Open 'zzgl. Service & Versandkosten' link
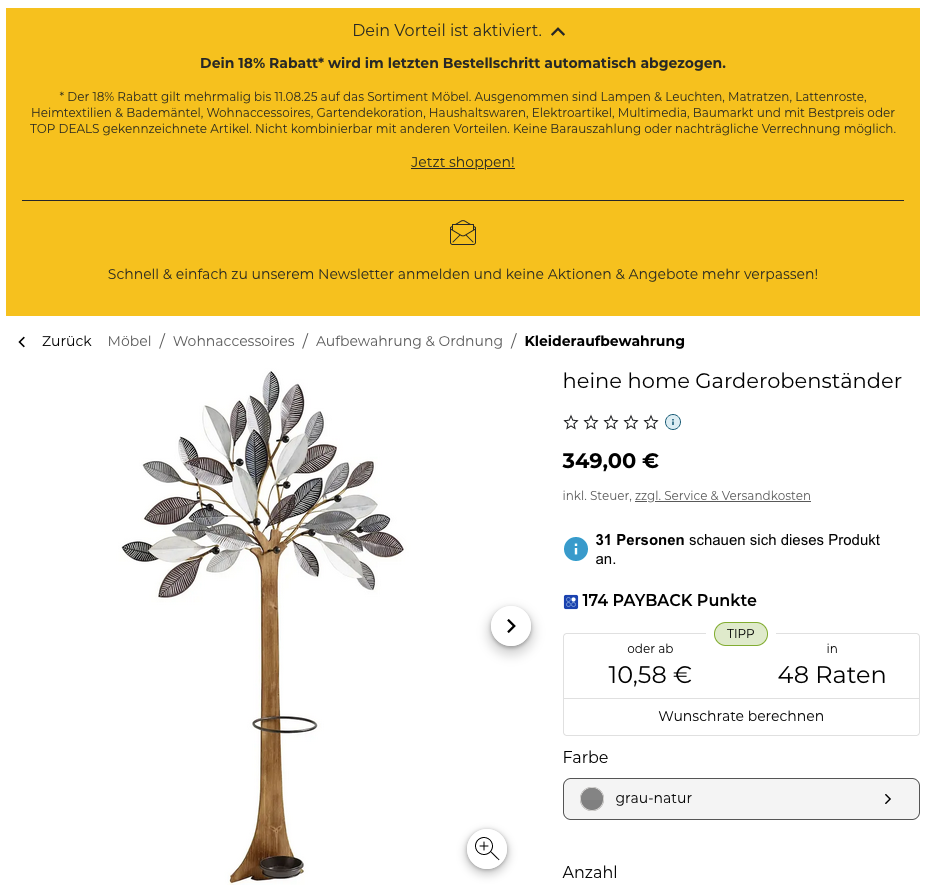The width and height of the screenshot is (926, 888). coord(722,496)
